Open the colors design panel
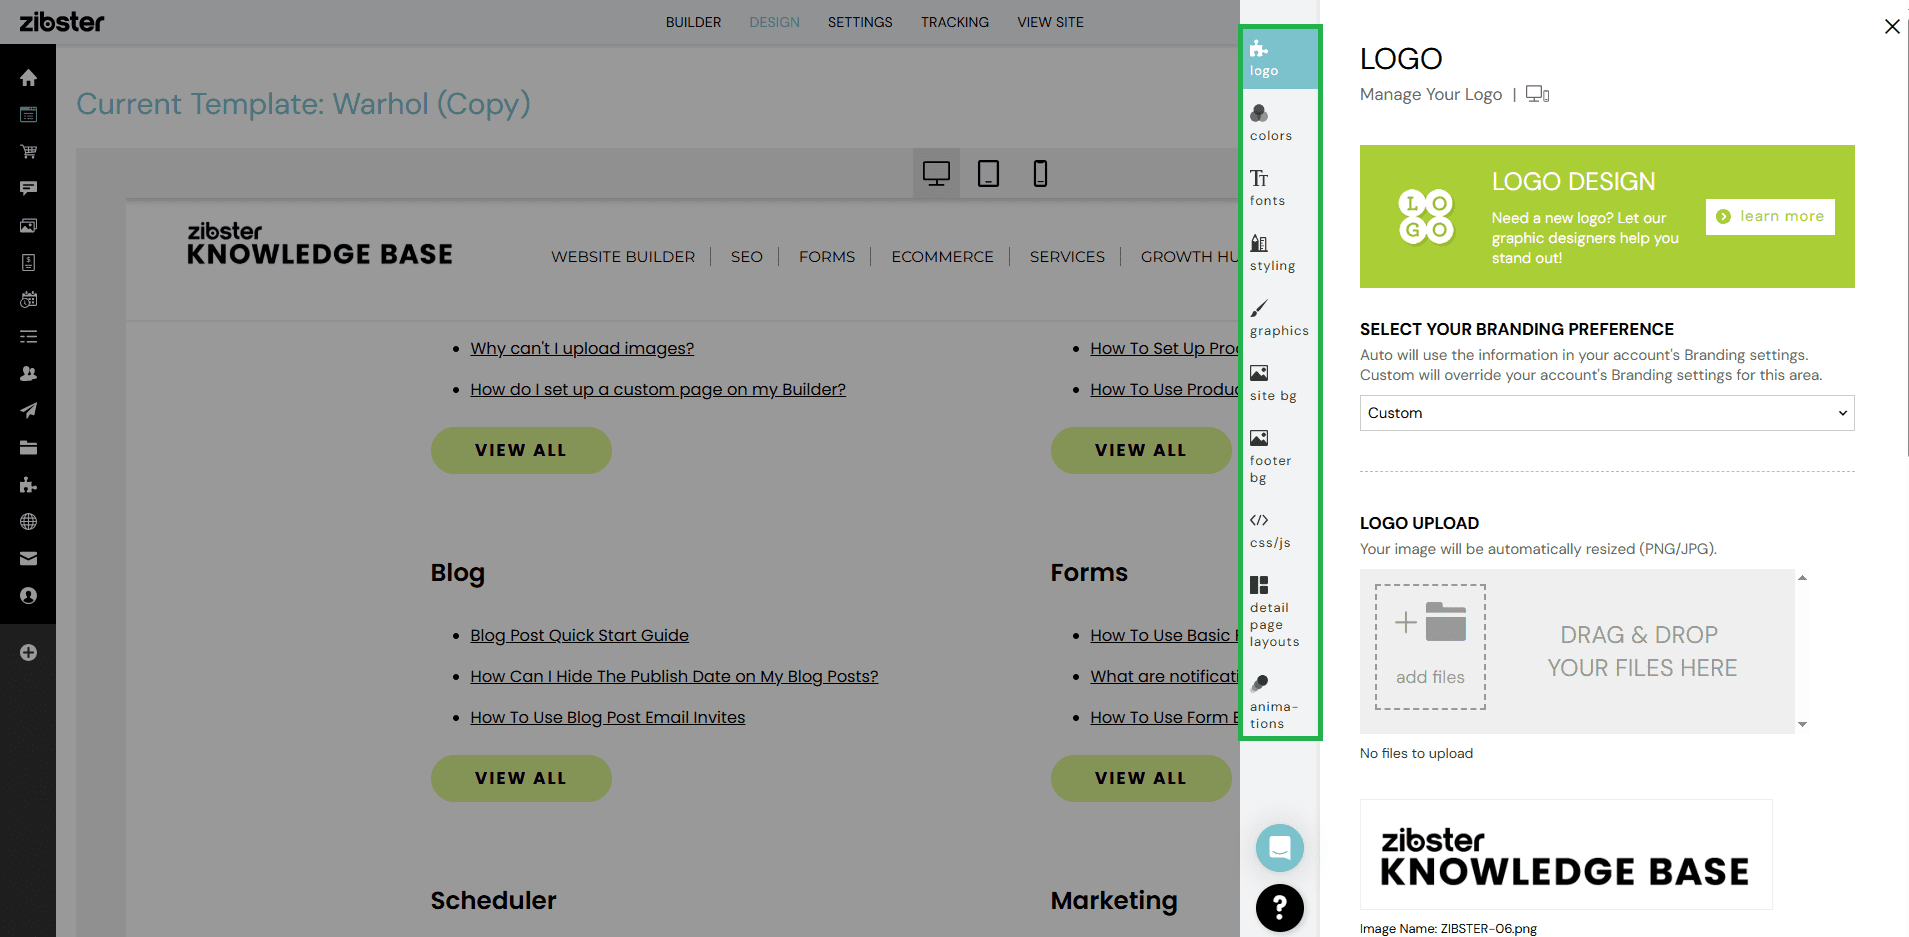Screen dimensions: 1909x937 point(1270,123)
